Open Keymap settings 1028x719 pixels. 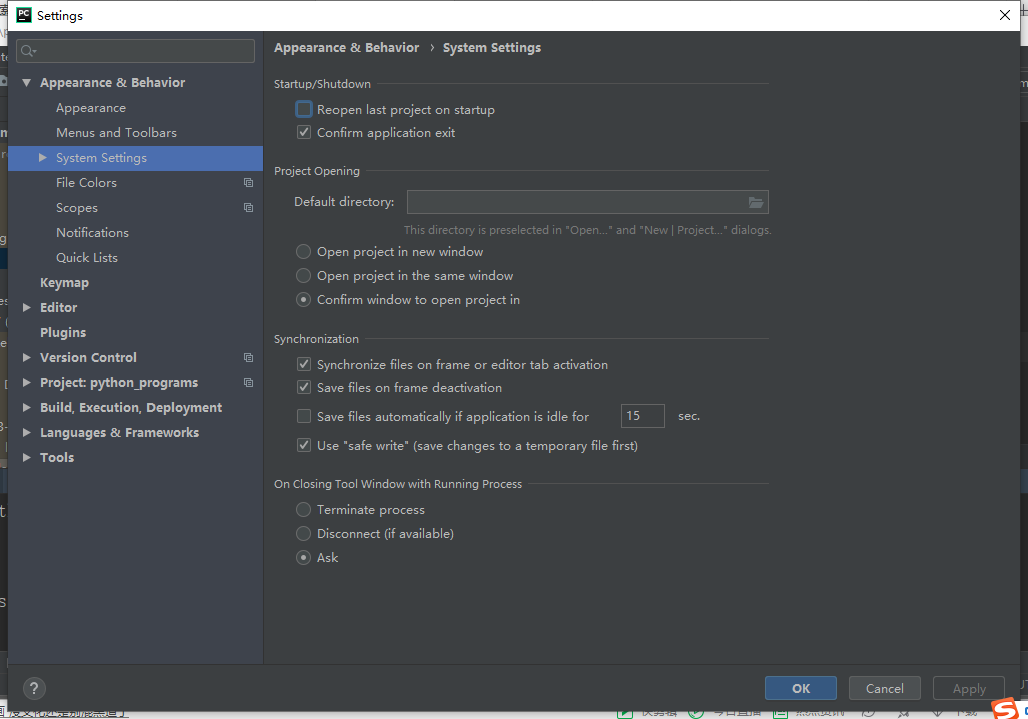pyautogui.click(x=64, y=282)
